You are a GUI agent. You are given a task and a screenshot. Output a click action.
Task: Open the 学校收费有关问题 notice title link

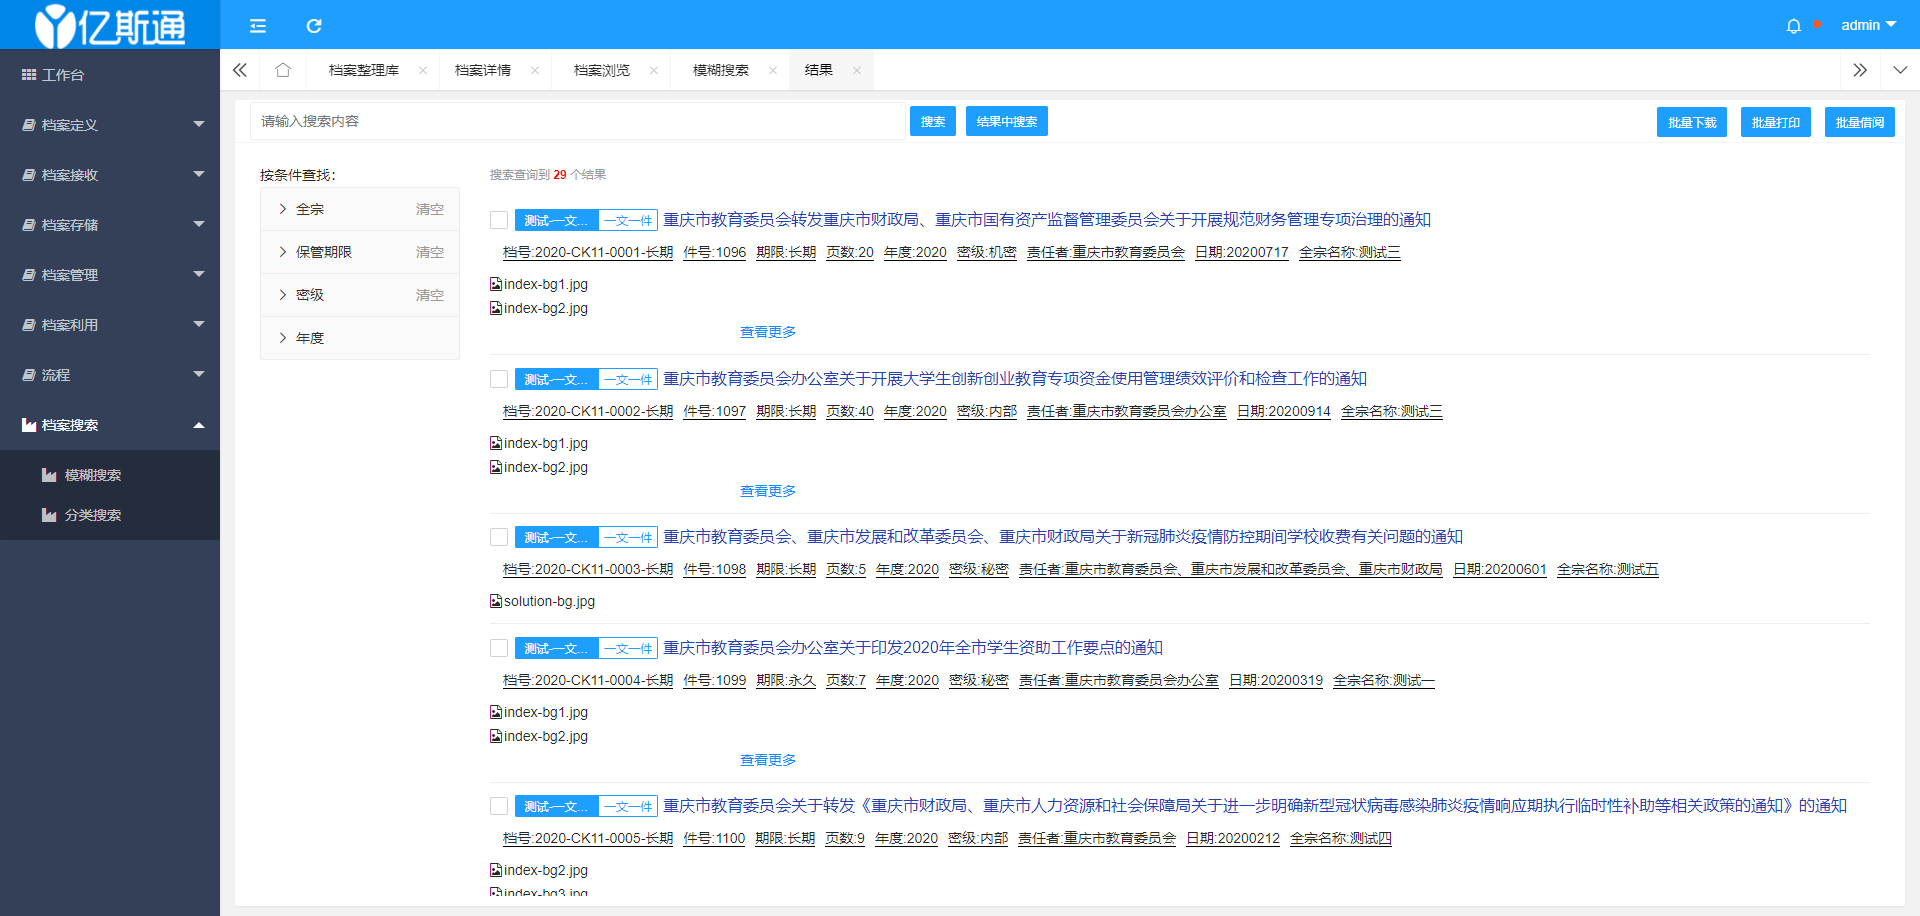pos(1063,537)
